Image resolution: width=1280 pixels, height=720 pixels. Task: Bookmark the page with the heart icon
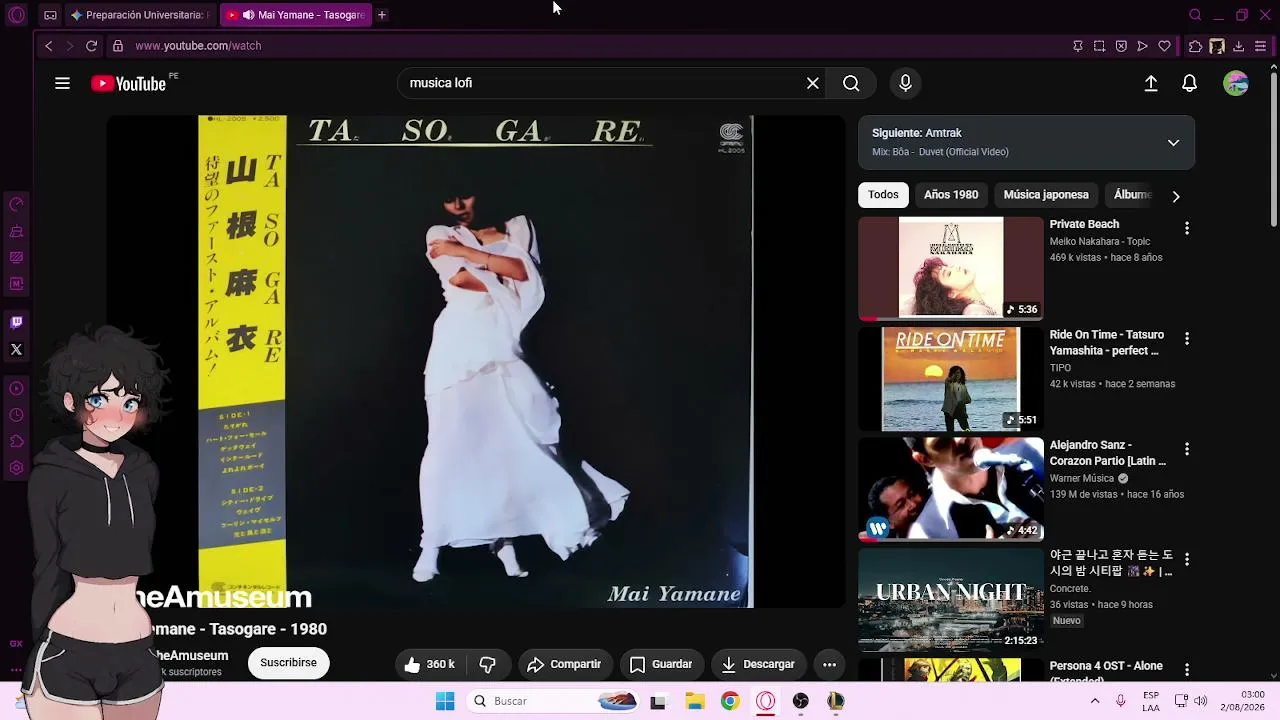1164,46
